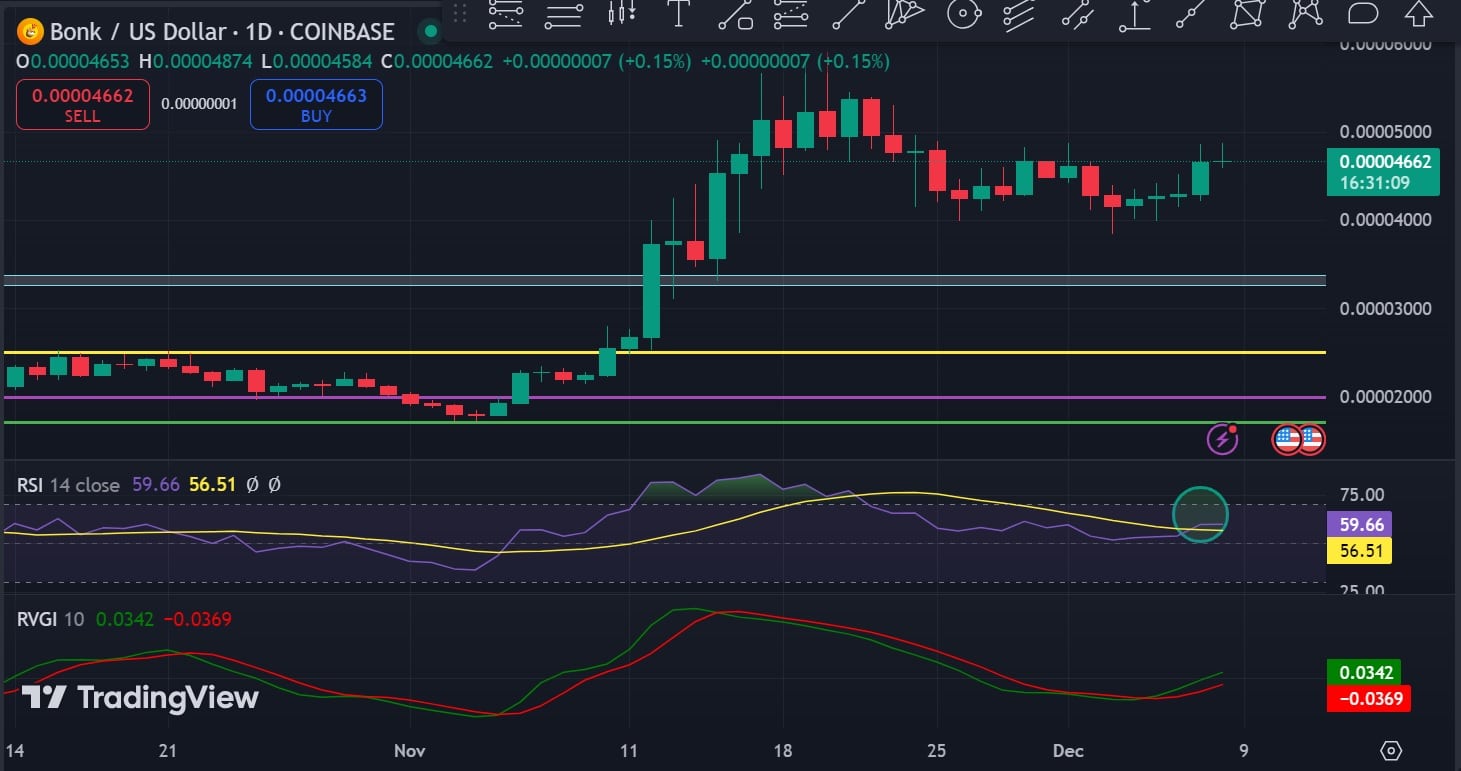Click the spread value 0.00000001

[199, 104]
